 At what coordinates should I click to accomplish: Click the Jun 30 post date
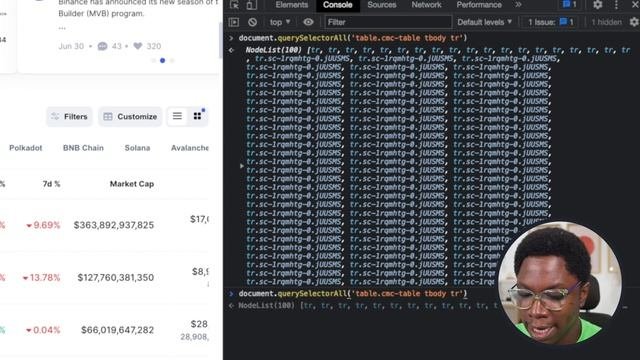(x=71, y=46)
